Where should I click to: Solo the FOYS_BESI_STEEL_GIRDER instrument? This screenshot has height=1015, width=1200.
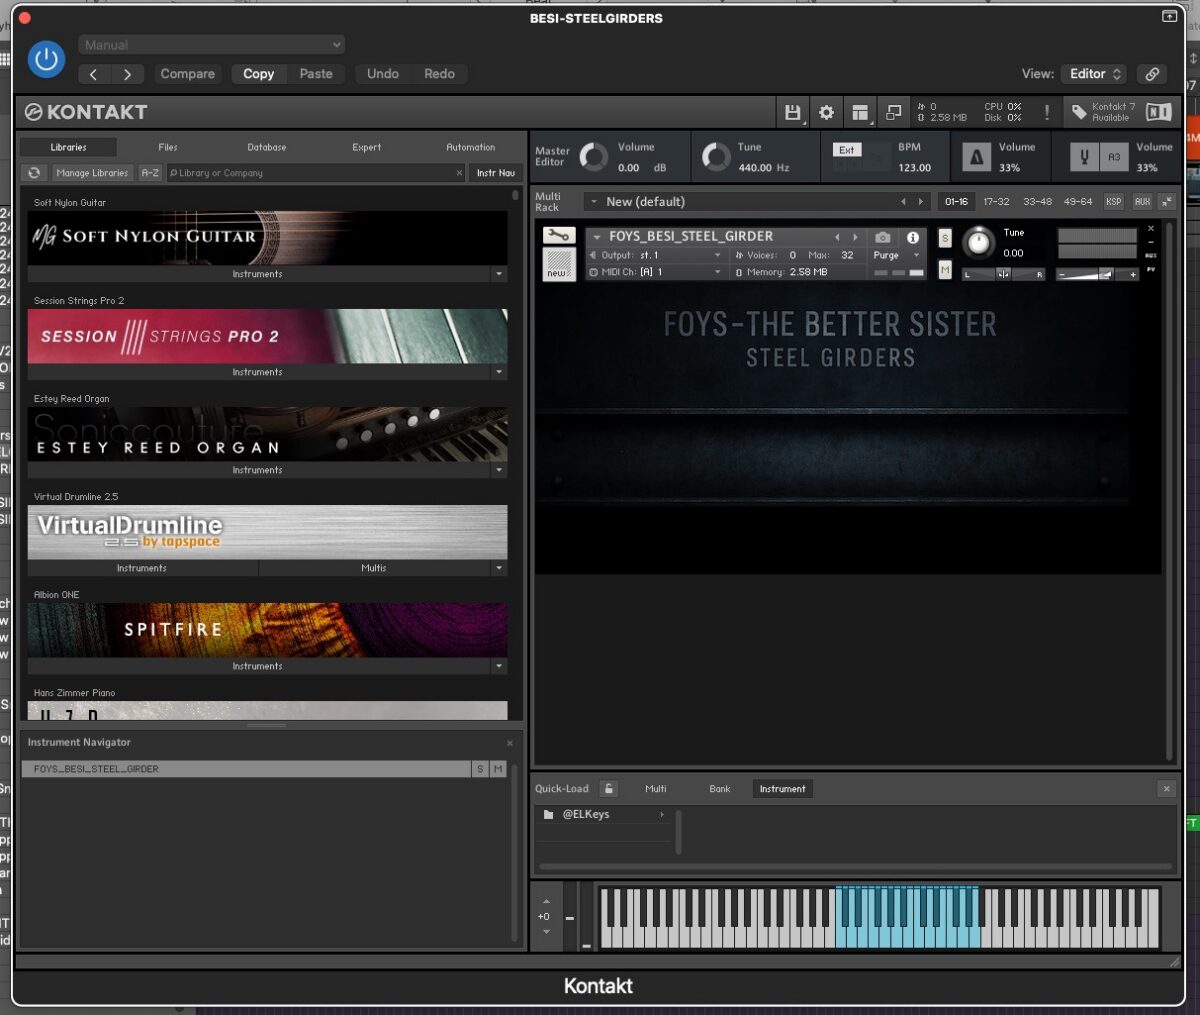pyautogui.click(x=944, y=238)
